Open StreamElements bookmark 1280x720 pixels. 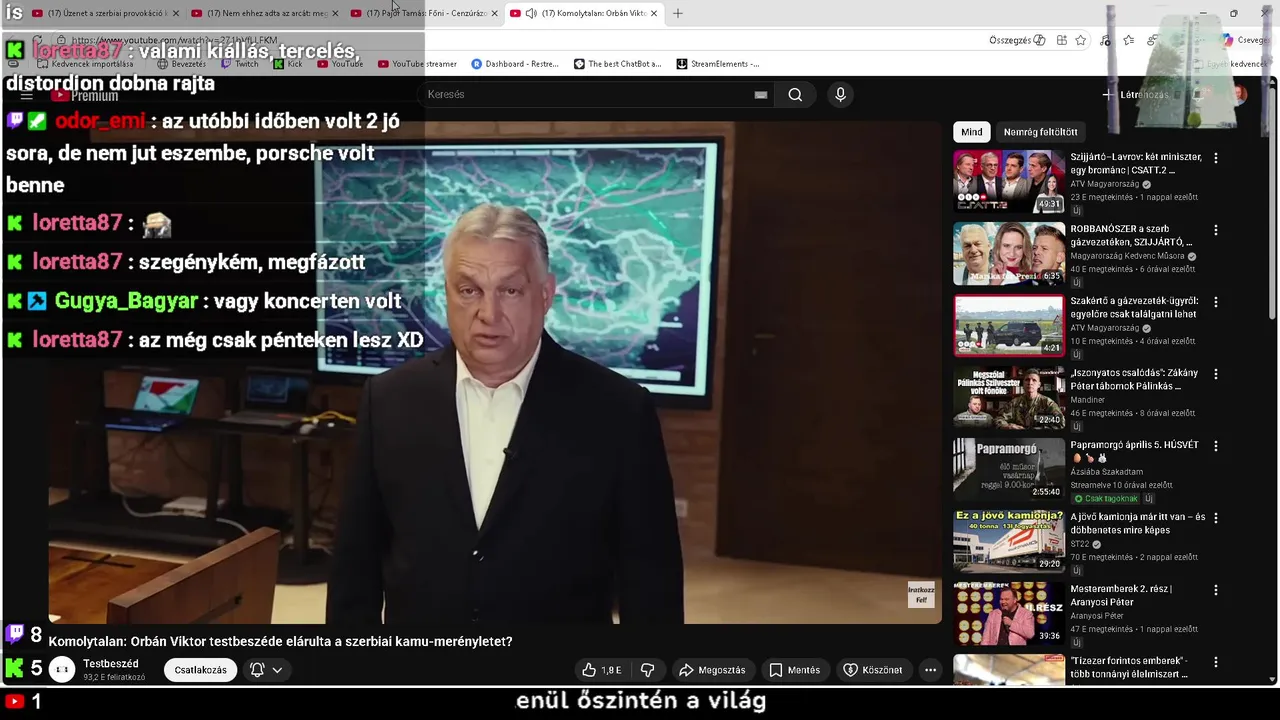pos(717,64)
